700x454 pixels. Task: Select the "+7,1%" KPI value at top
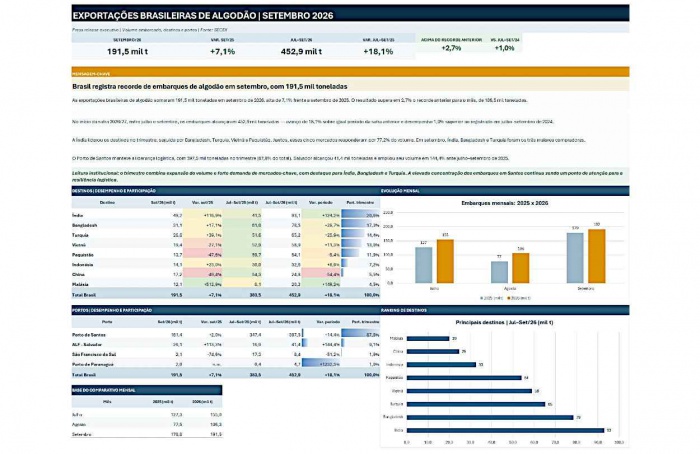click(222, 52)
